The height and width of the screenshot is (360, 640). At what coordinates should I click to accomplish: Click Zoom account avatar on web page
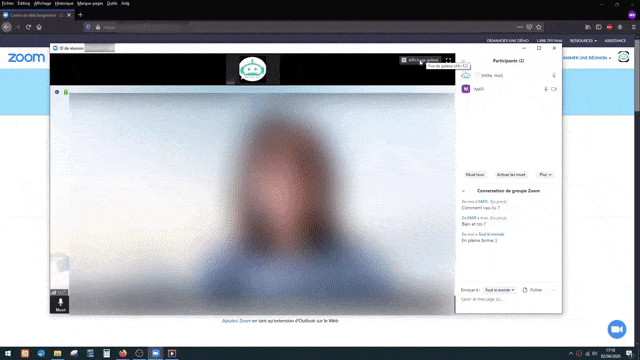[x=623, y=57]
